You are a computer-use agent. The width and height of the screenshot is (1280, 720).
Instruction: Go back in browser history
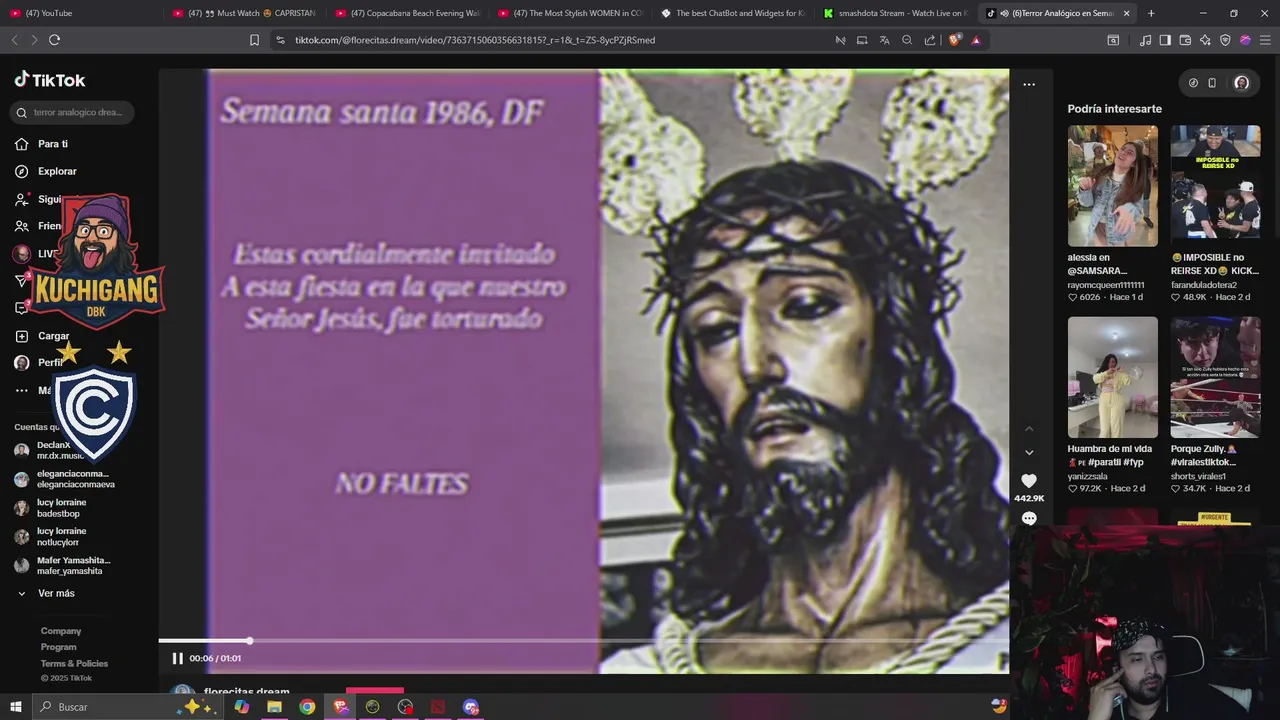tap(14, 40)
